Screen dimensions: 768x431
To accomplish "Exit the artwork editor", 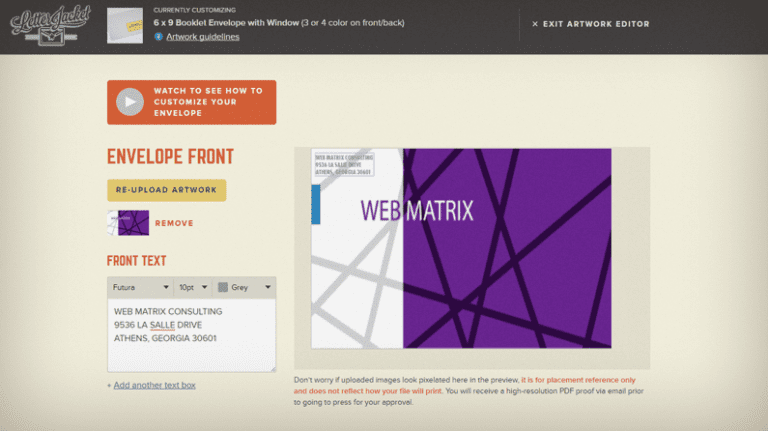I will pos(591,24).
